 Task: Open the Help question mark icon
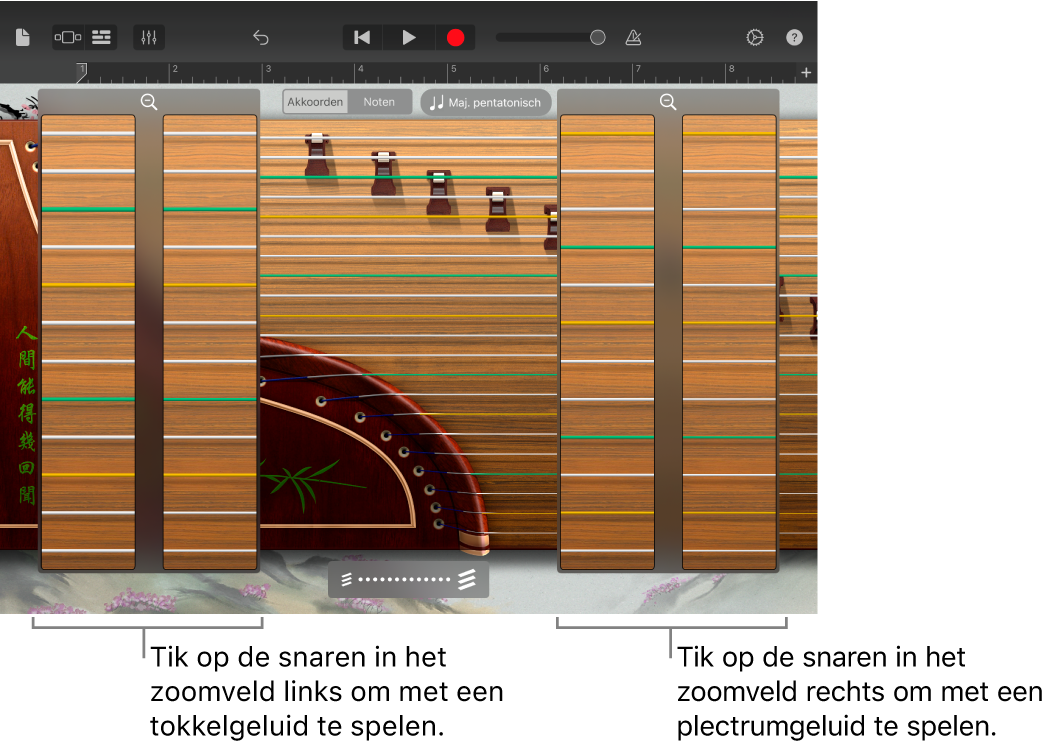coord(794,37)
